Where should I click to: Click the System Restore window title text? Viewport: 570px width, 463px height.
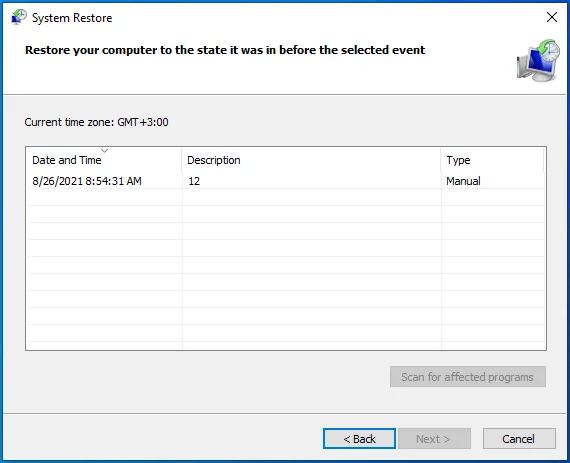pyautogui.click(x=72, y=18)
